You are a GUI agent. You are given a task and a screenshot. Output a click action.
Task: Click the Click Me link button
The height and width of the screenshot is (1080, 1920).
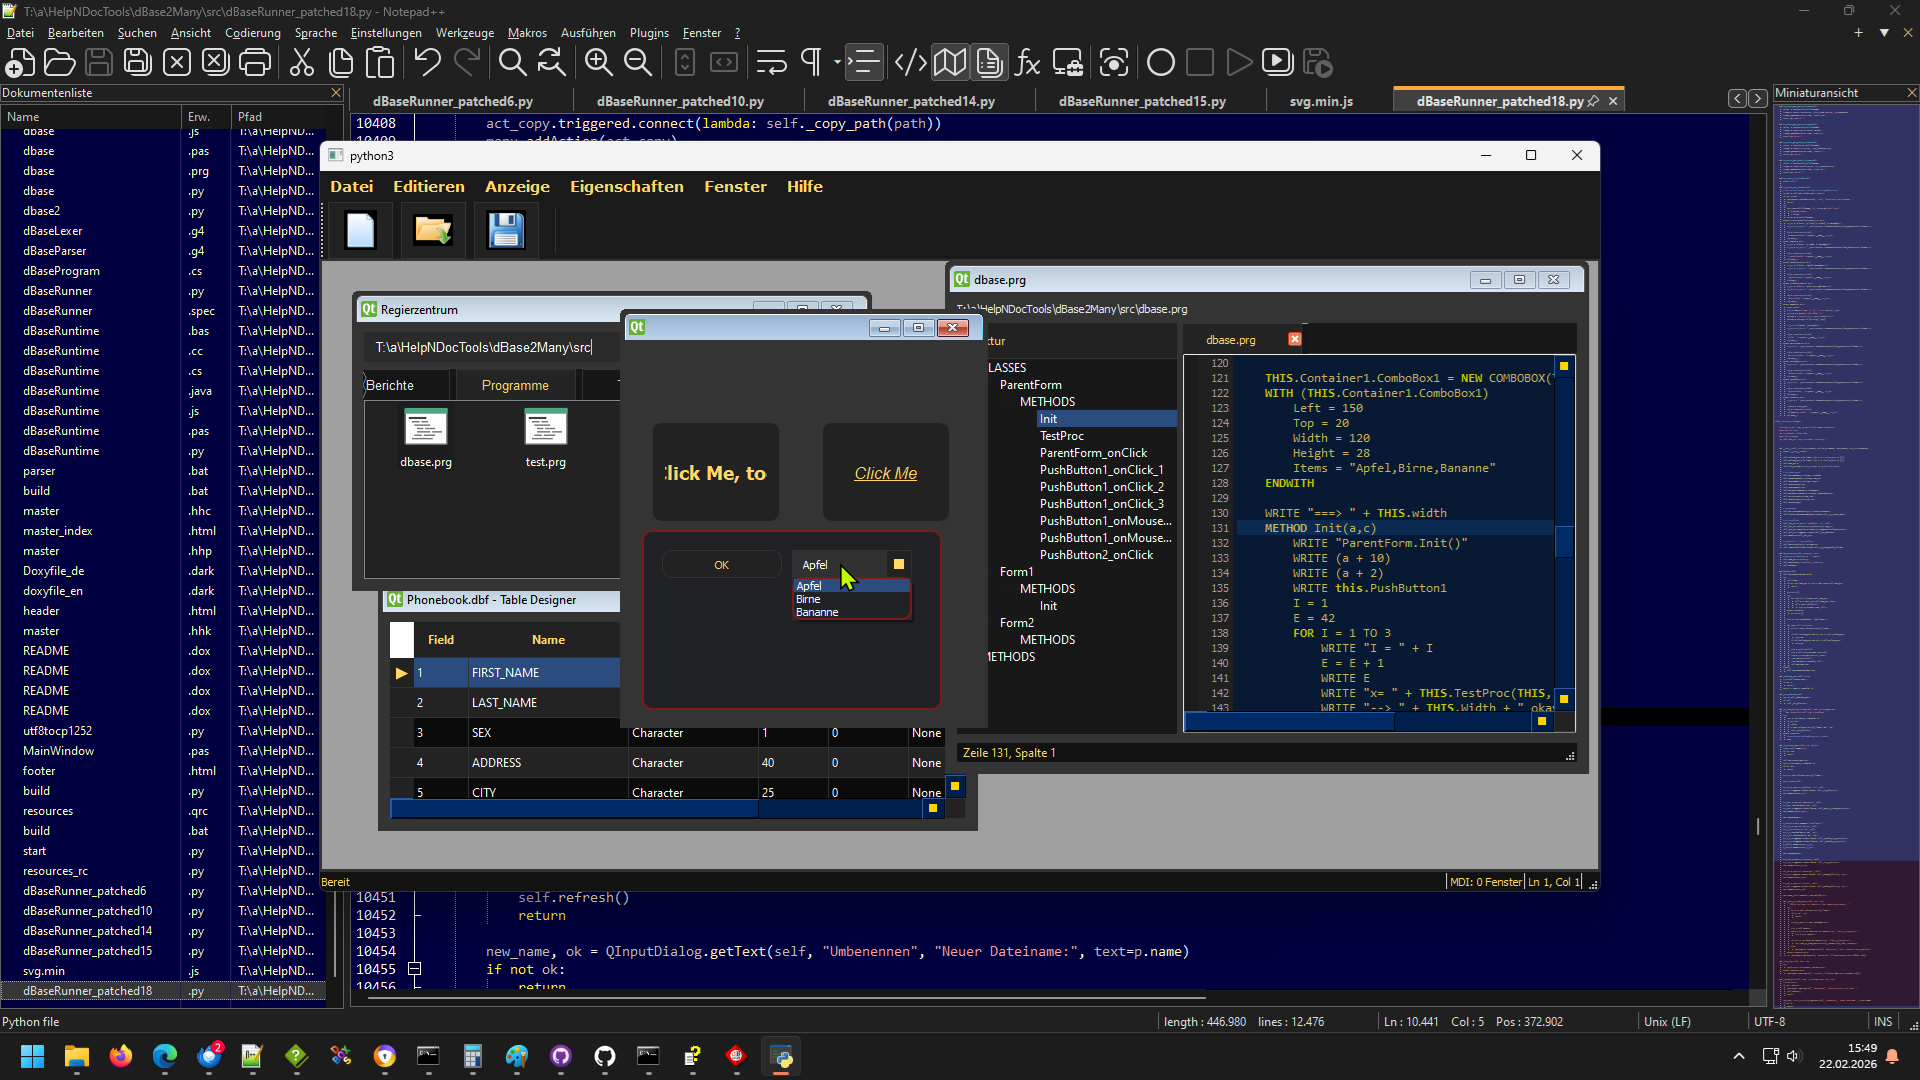click(885, 473)
